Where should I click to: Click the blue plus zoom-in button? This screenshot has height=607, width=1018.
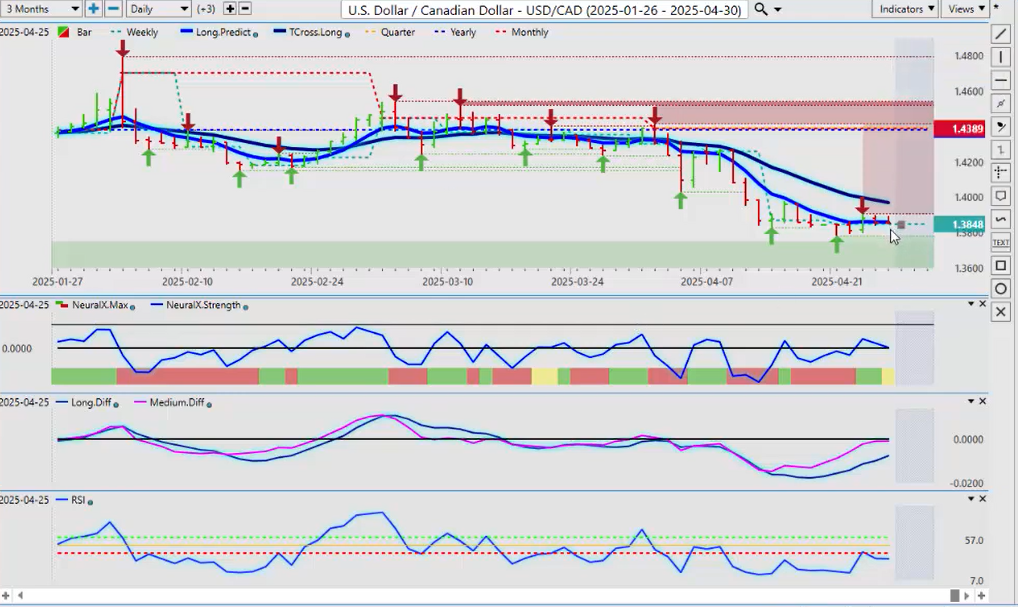click(93, 9)
